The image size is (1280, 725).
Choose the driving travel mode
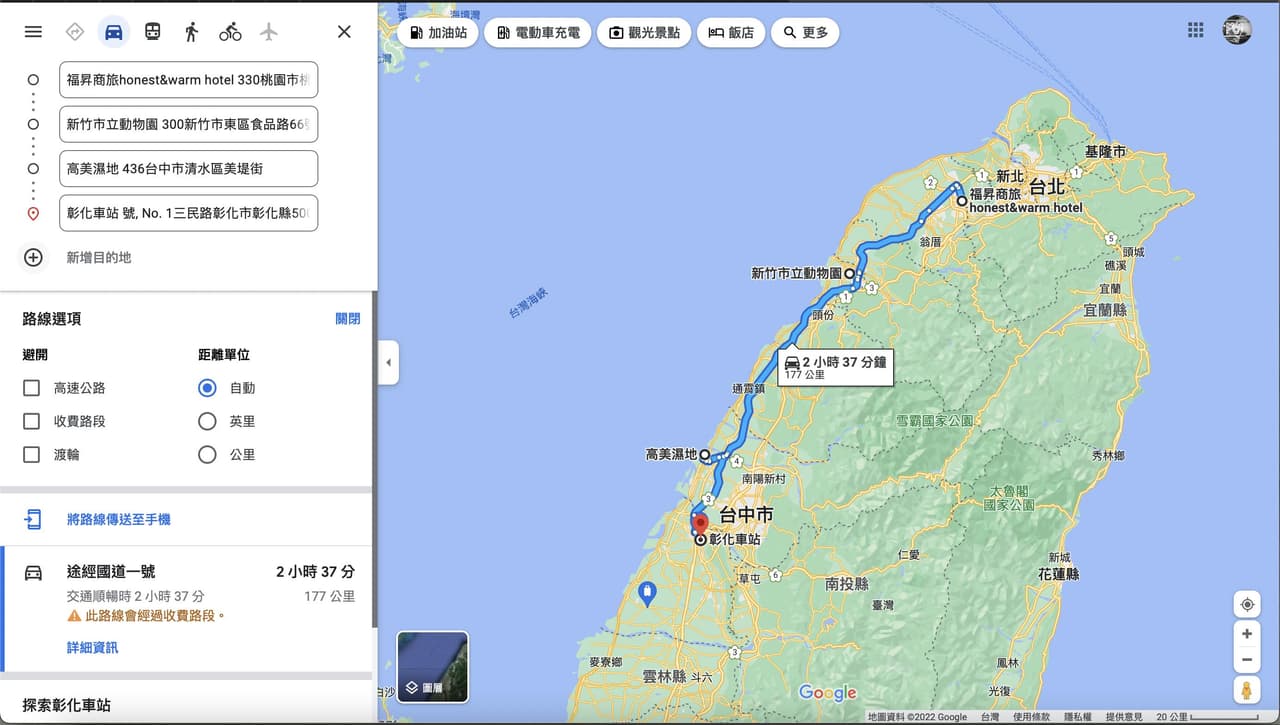114,32
